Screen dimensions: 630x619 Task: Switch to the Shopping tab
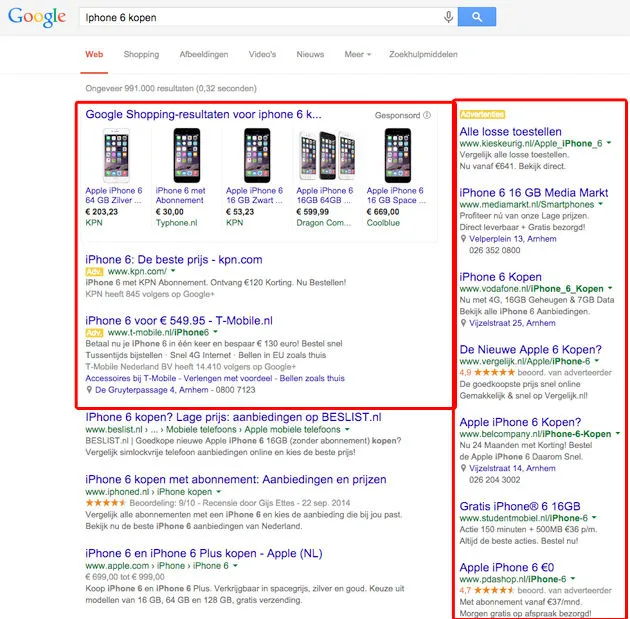[x=141, y=54]
